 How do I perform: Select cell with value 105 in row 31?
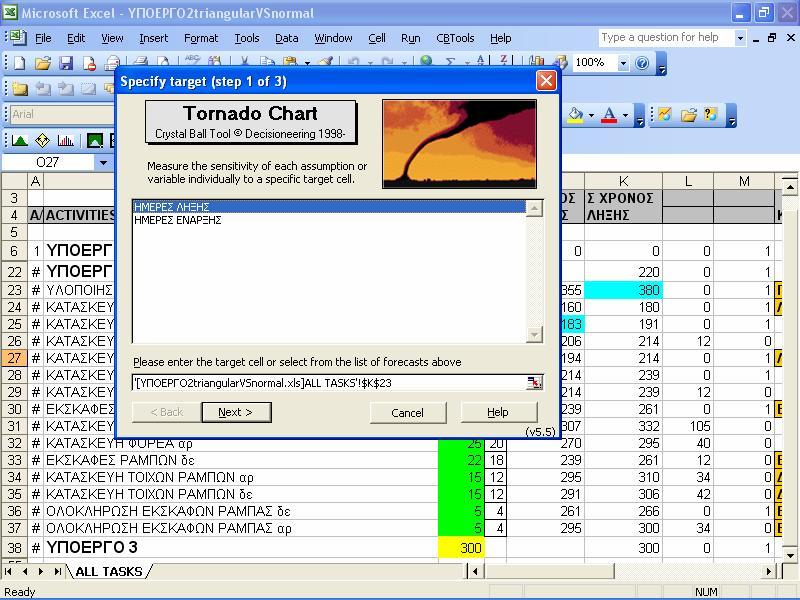pyautogui.click(x=687, y=426)
